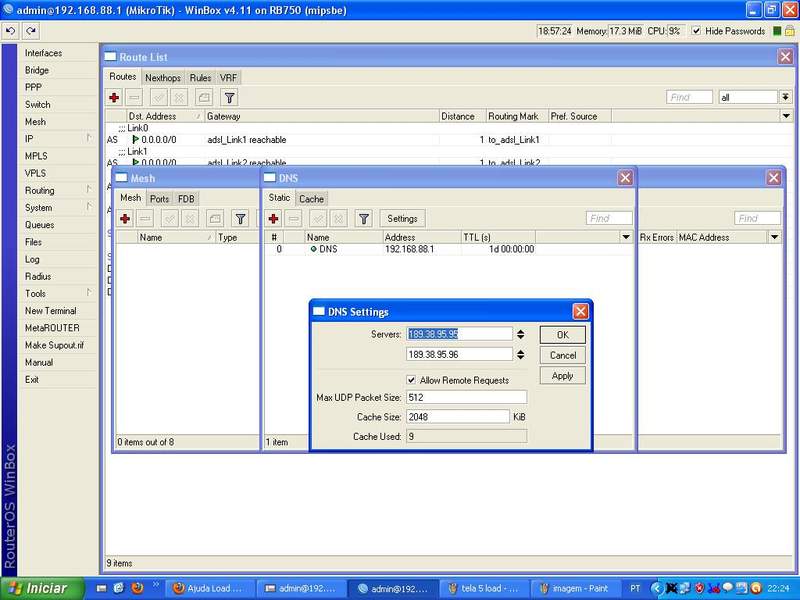Open filter funnel in Mesh window
Screen dimensions: 800x600
coord(240,219)
